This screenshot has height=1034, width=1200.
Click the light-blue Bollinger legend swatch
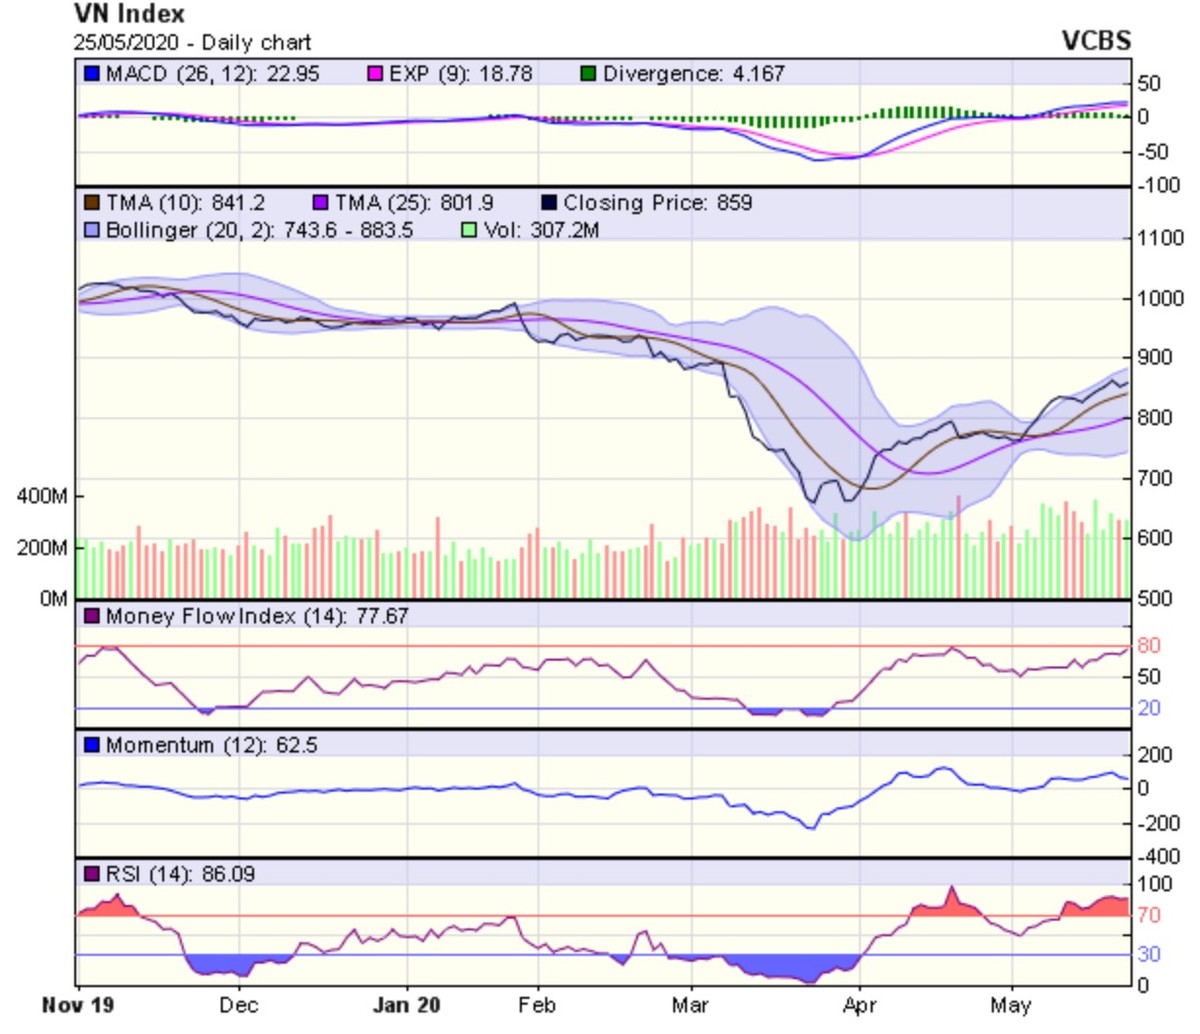click(92, 230)
